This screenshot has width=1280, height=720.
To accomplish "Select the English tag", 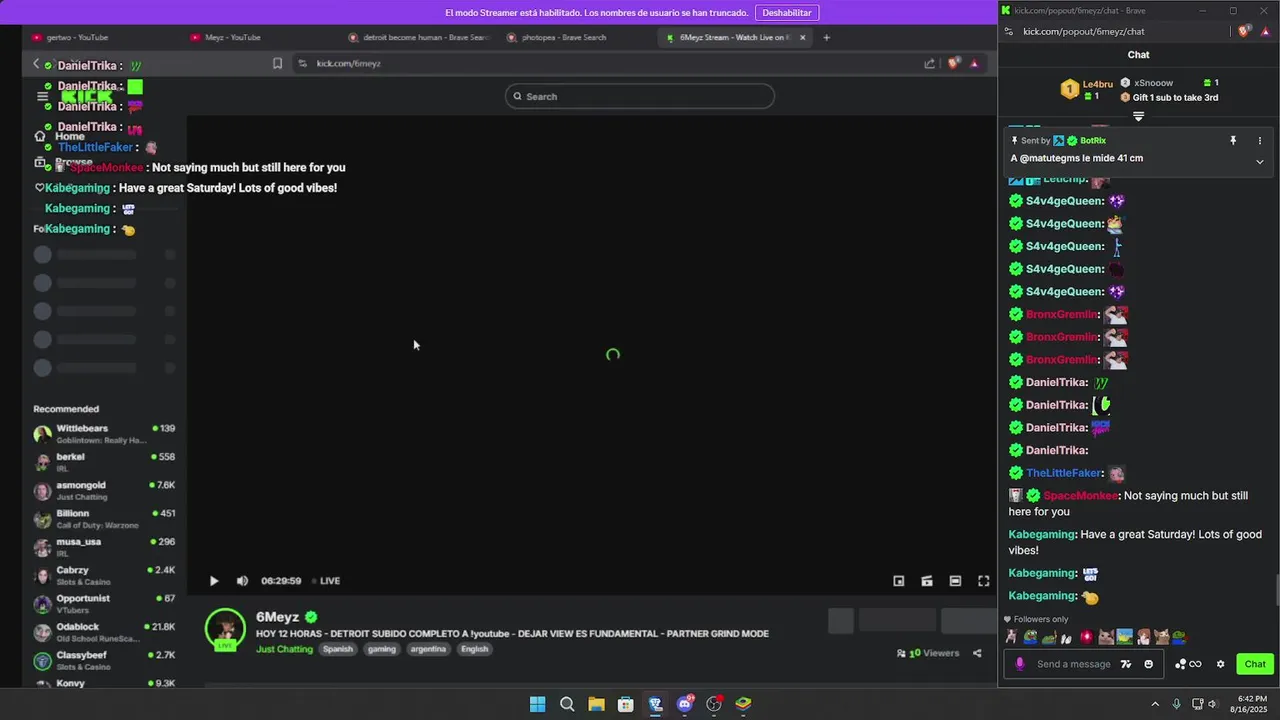I will (475, 649).
